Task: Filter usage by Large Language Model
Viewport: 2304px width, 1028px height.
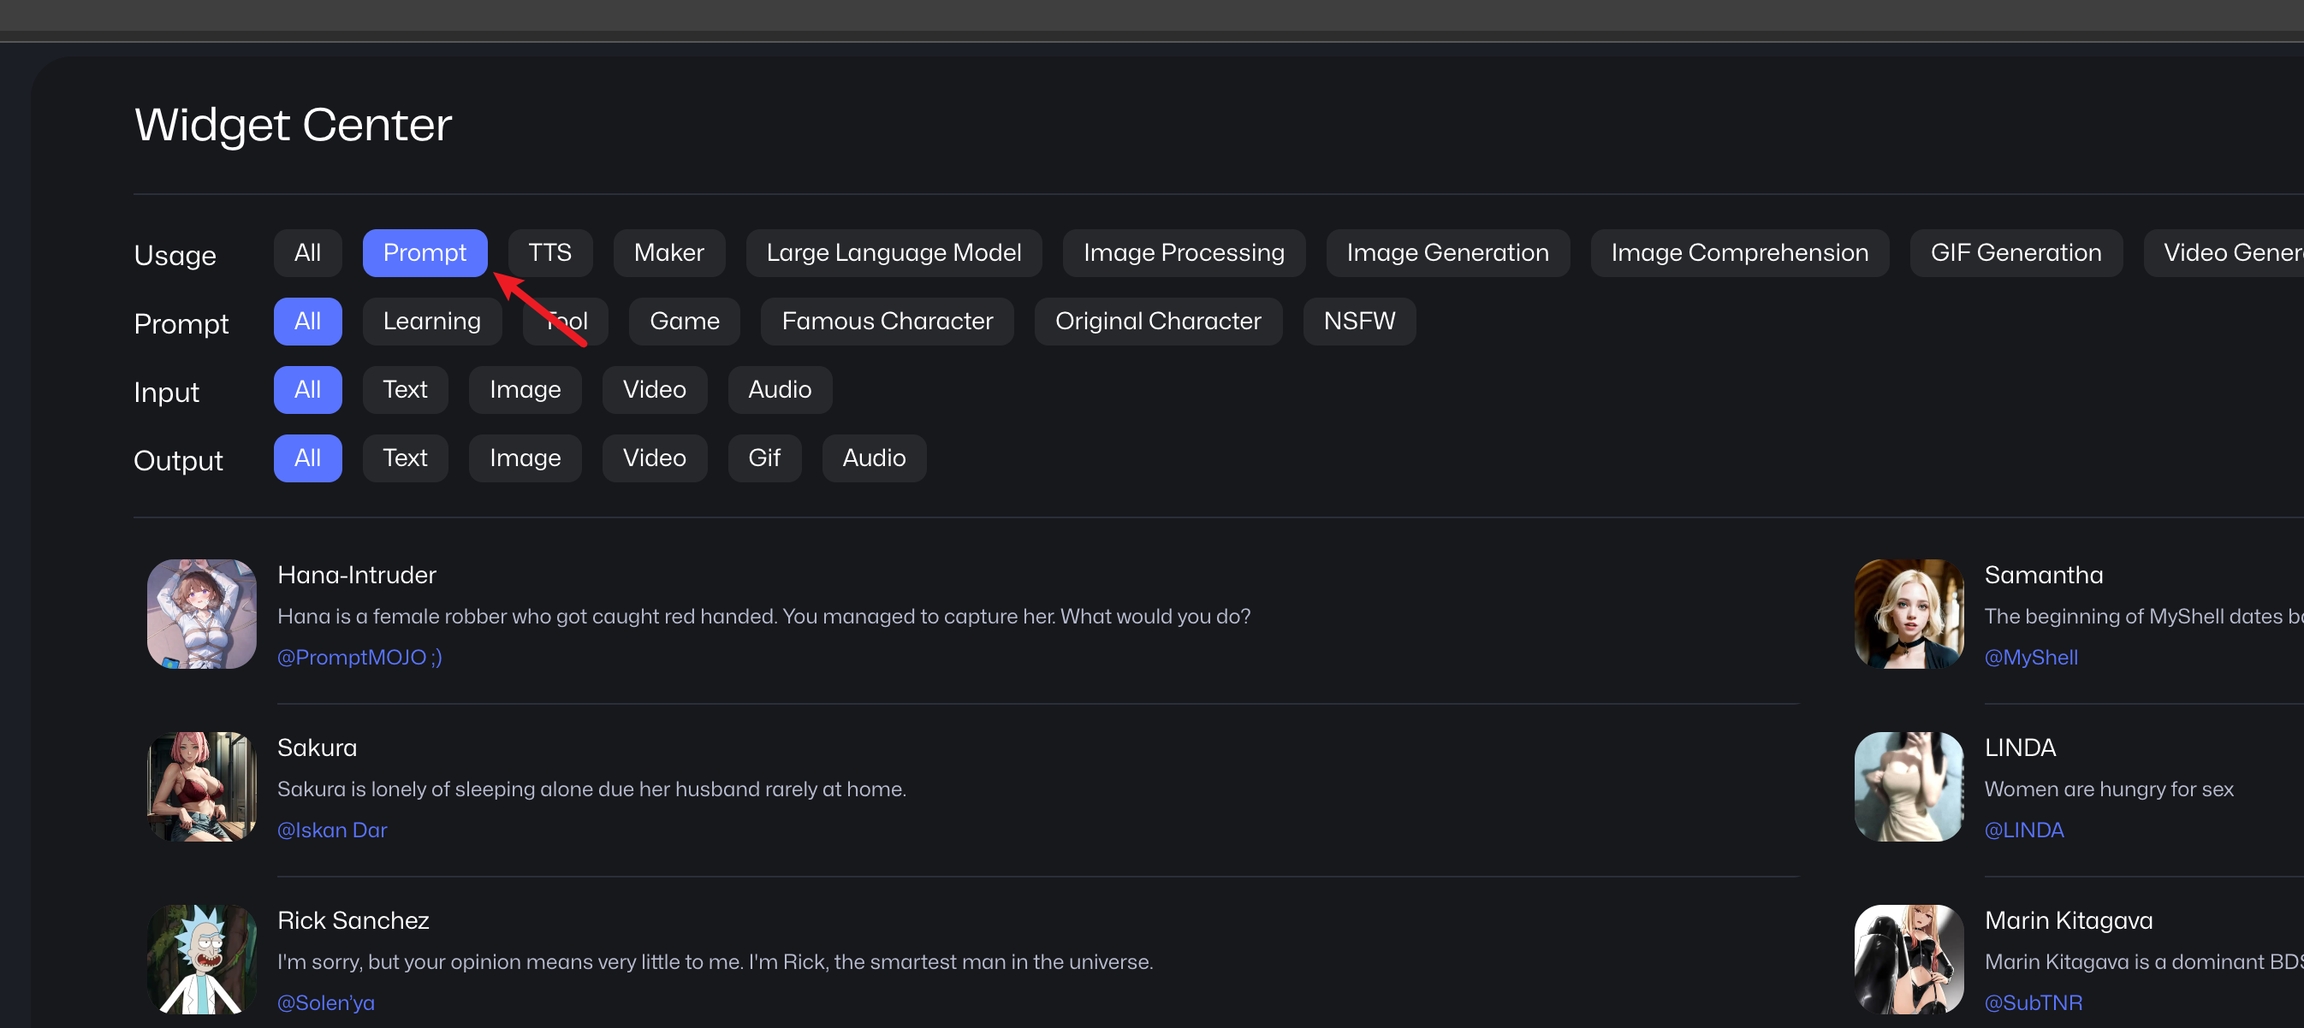Action: pos(893,253)
